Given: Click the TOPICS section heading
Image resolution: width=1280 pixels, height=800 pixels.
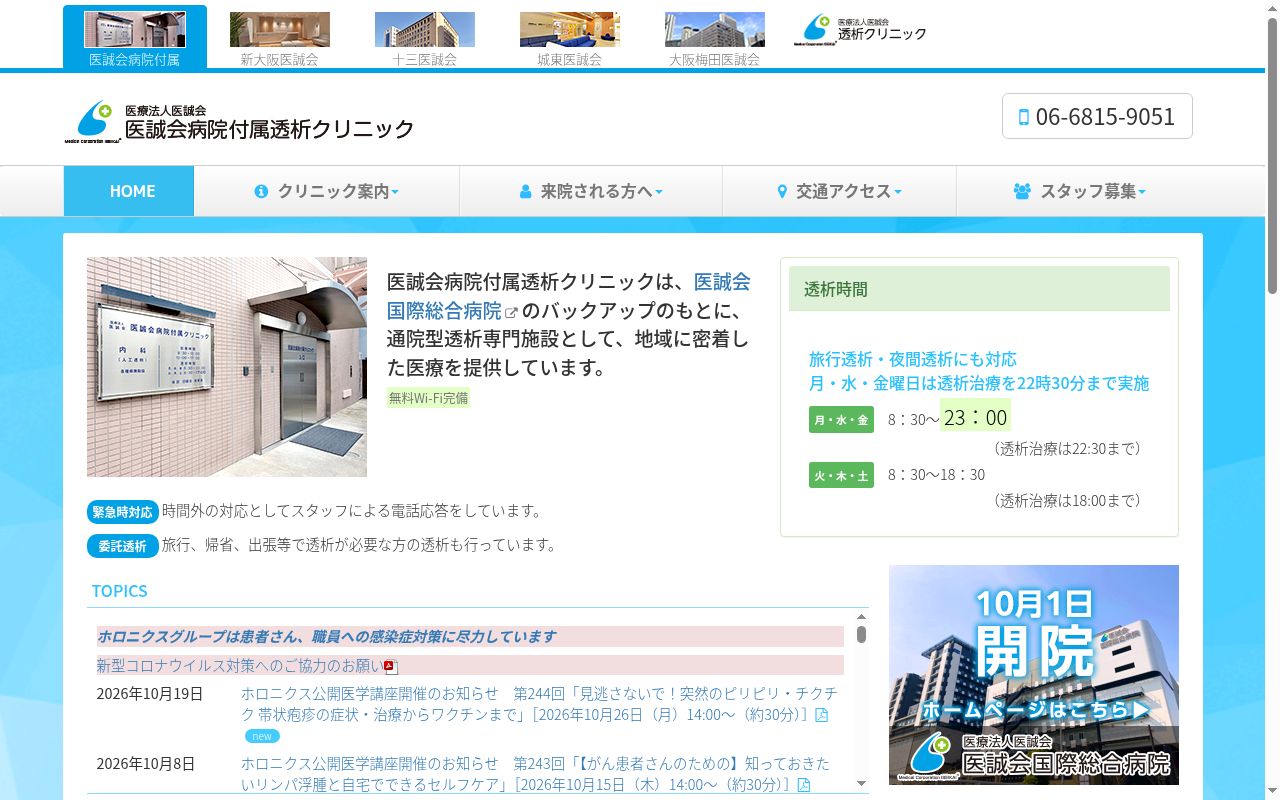Looking at the screenshot, I should [x=119, y=591].
